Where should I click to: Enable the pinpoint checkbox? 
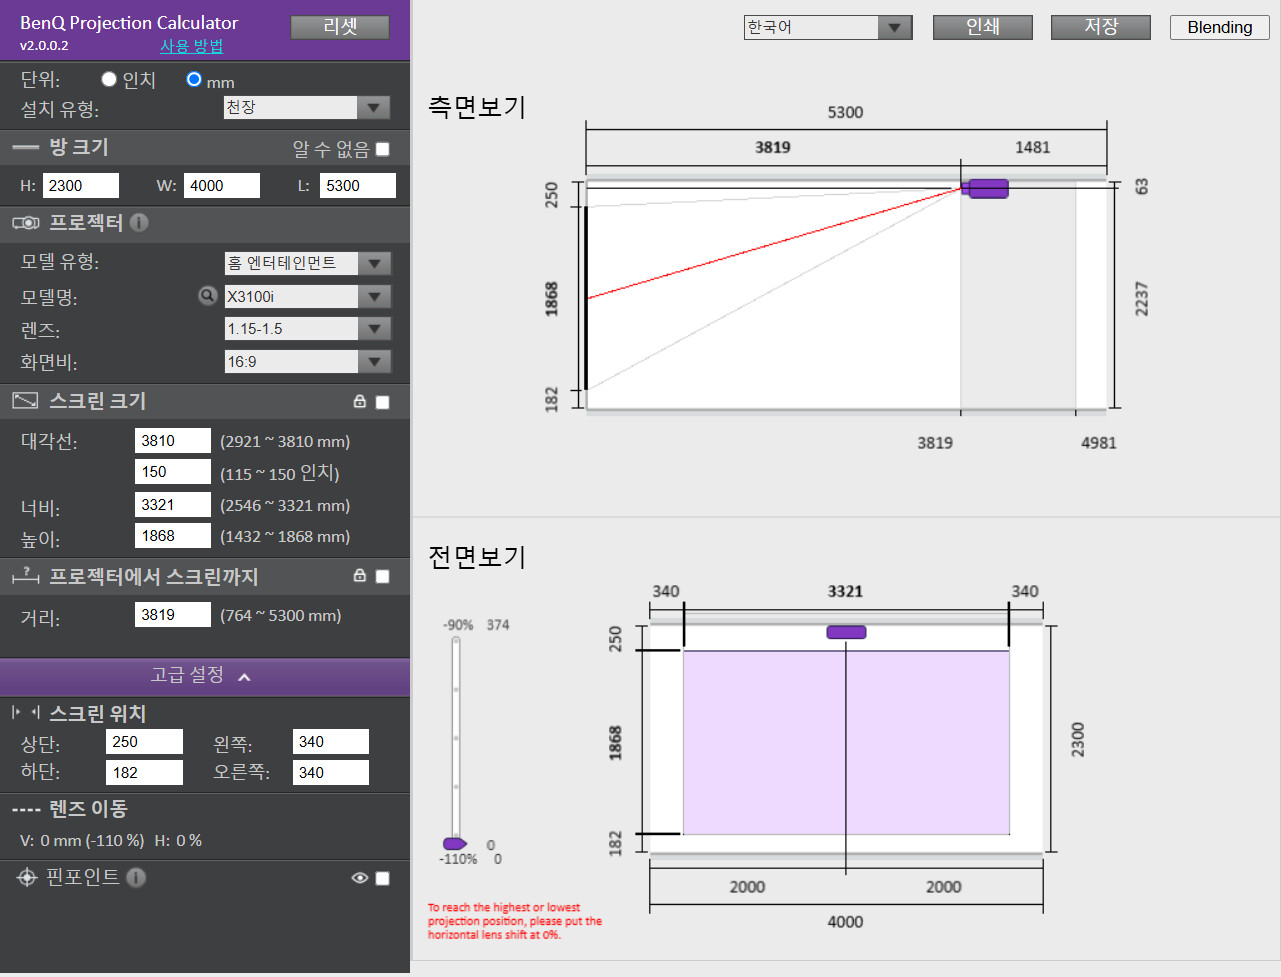click(382, 878)
